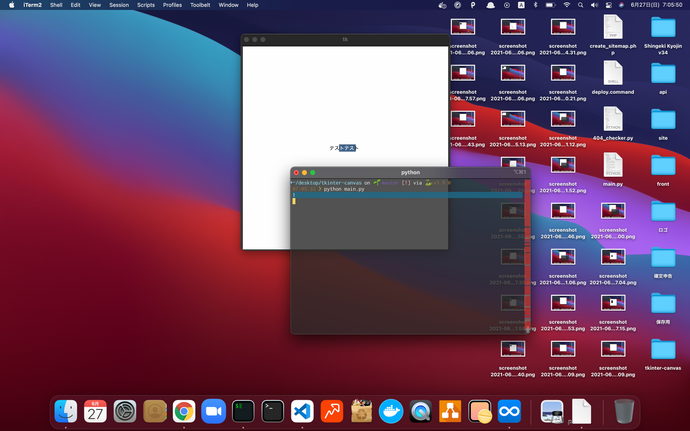Select the api folder on desktop

663,73
